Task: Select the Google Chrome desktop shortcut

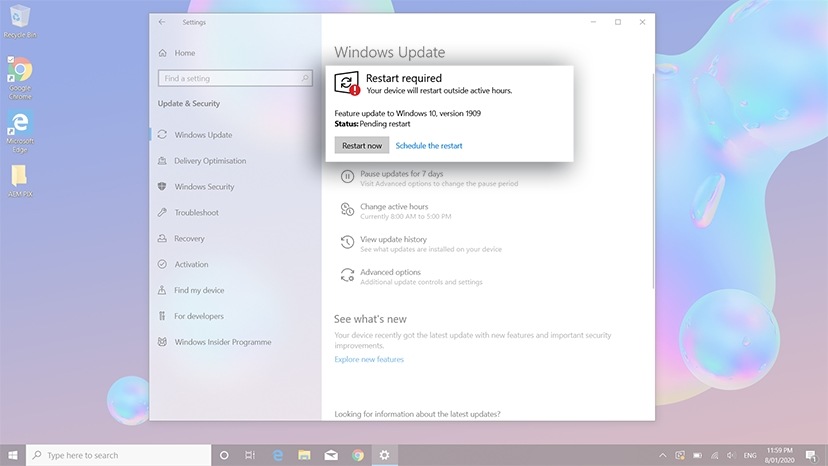Action: (20, 77)
